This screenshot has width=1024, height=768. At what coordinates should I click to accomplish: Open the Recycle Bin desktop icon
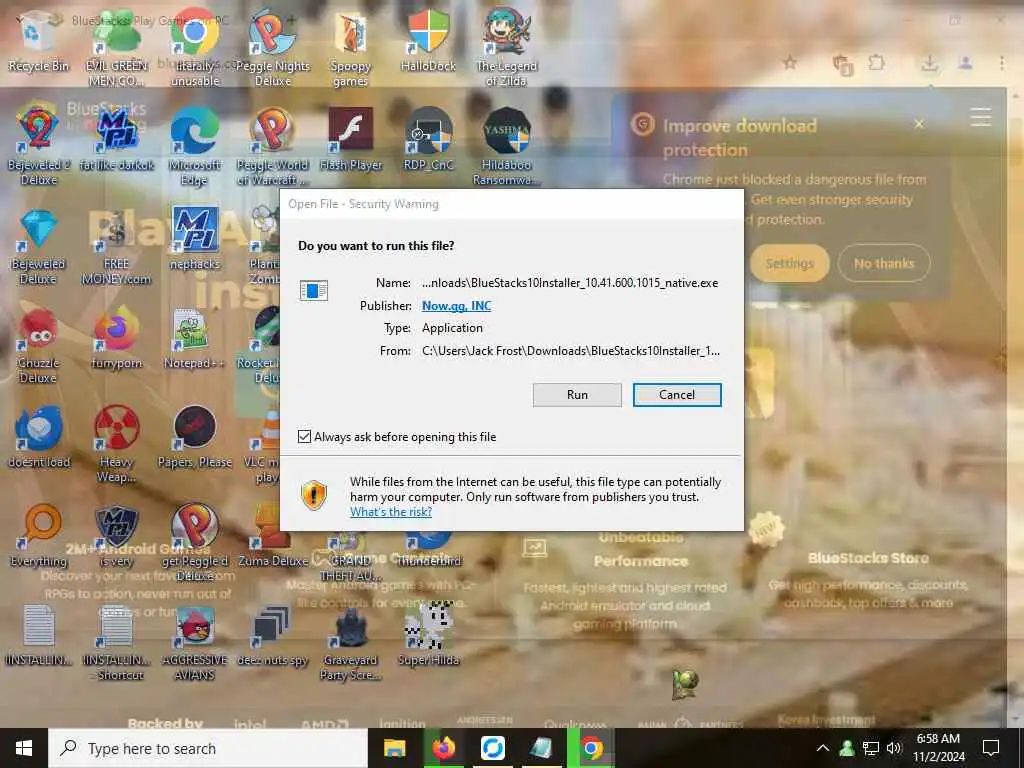click(38, 41)
